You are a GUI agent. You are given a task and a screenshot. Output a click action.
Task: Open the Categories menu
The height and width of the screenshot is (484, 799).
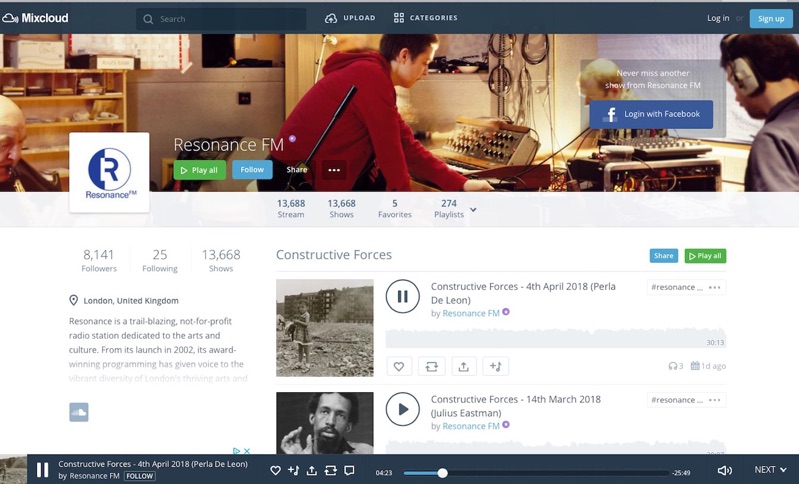[425, 18]
